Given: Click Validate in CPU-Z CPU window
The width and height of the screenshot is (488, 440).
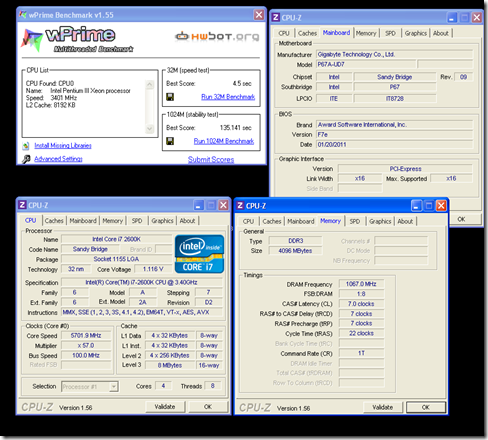Looking at the screenshot, I should pos(165,407).
